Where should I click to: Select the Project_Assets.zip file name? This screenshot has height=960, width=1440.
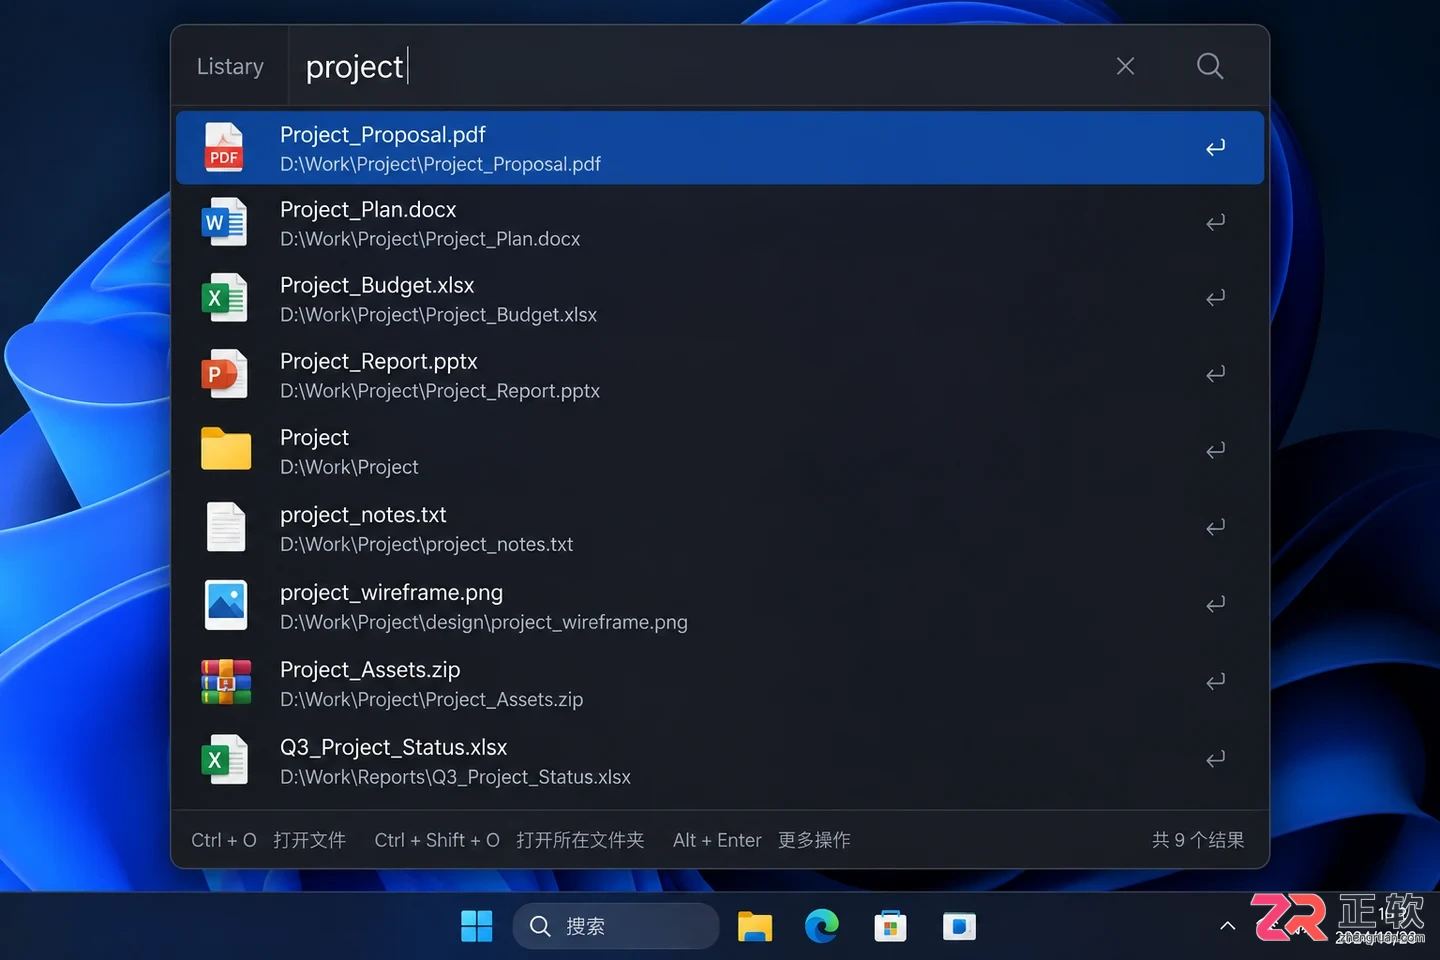(370, 670)
